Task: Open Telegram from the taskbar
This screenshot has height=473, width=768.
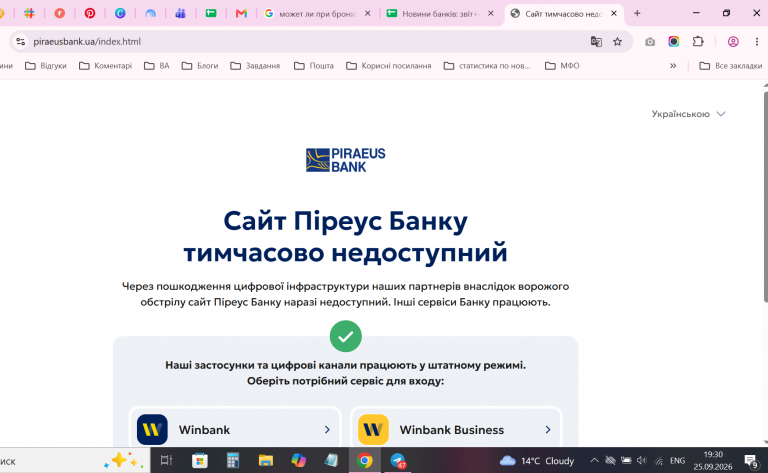Action: tap(398, 461)
